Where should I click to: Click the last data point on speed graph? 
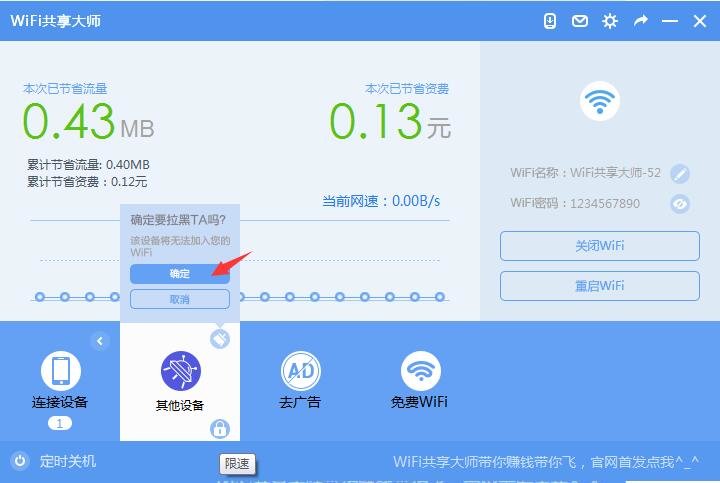[x=439, y=297]
